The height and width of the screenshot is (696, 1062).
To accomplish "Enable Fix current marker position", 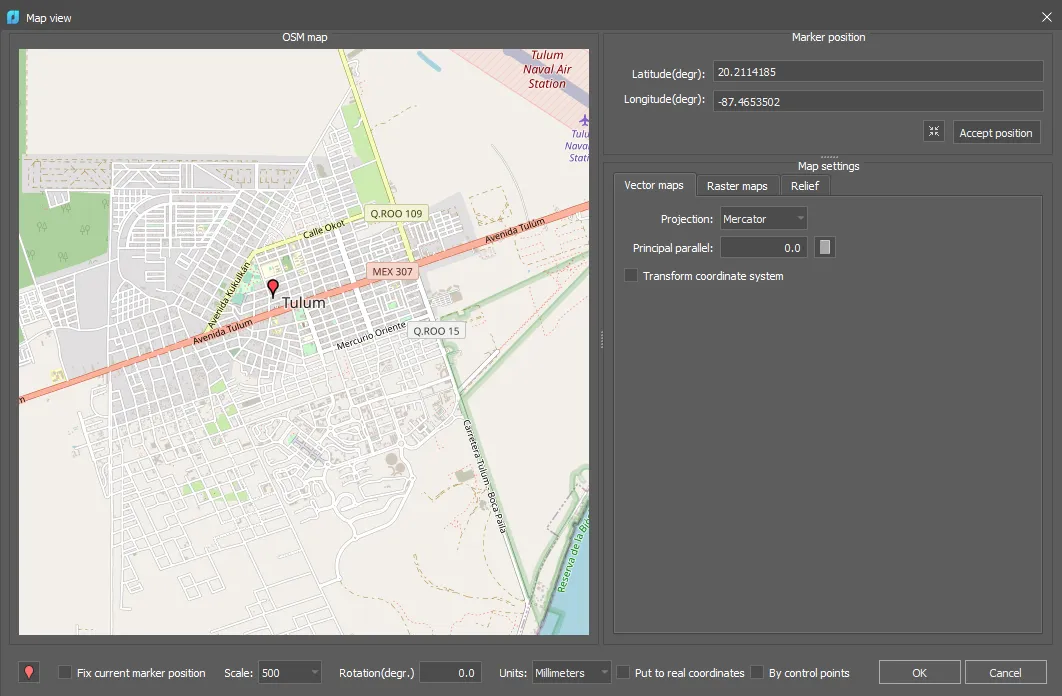I will 63,673.
